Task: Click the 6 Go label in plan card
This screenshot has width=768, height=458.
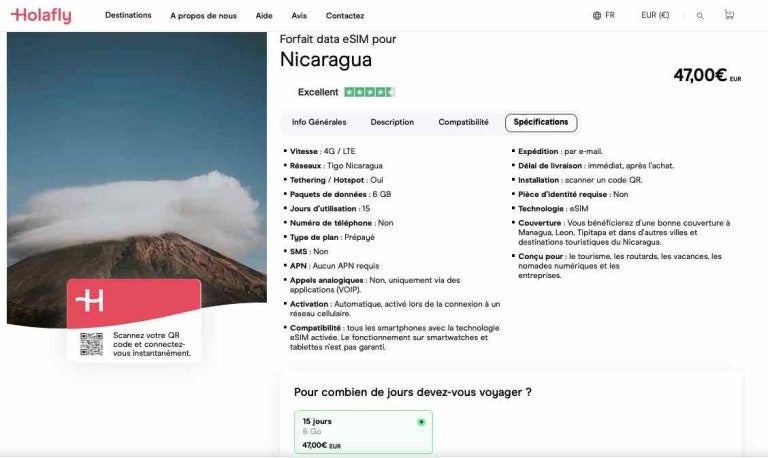Action: point(312,432)
